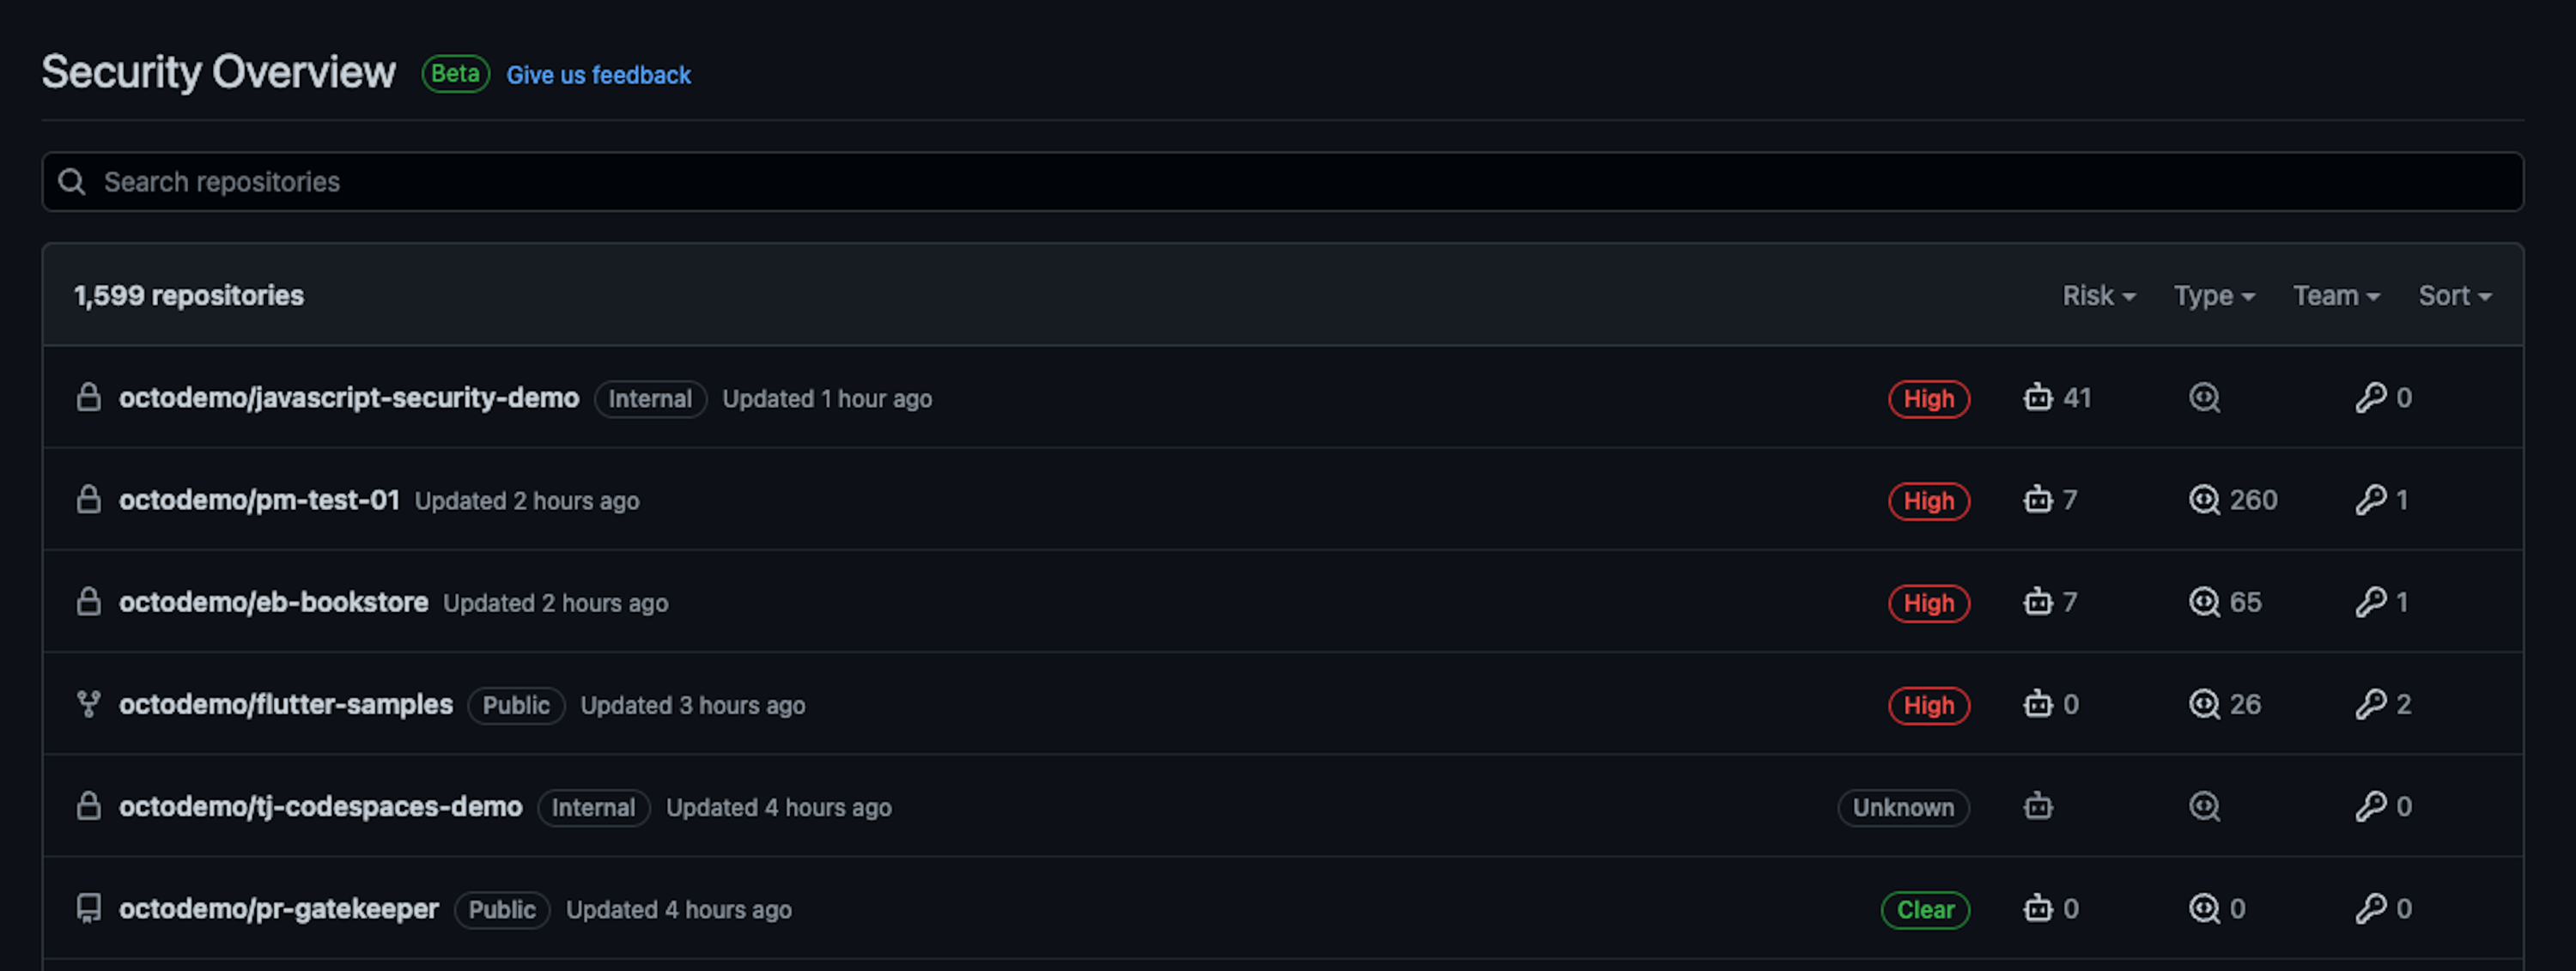
Task: Open the octodemo/pr-gatekeeper repository
Action: click(279, 909)
